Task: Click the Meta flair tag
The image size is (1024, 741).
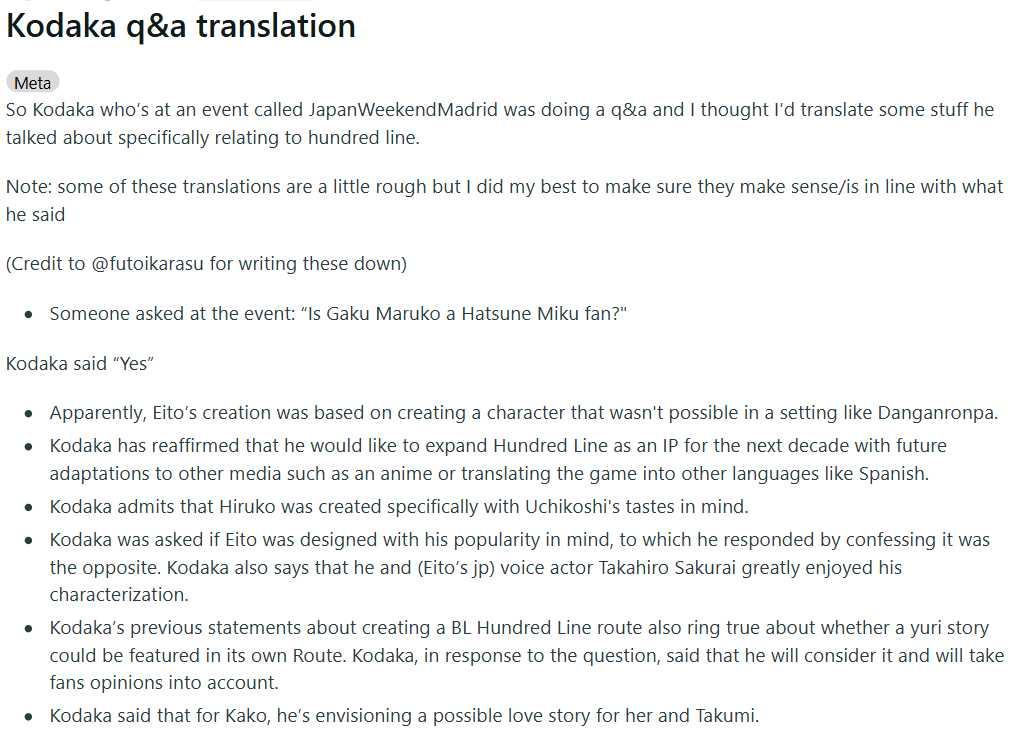Action: pyautogui.click(x=33, y=83)
